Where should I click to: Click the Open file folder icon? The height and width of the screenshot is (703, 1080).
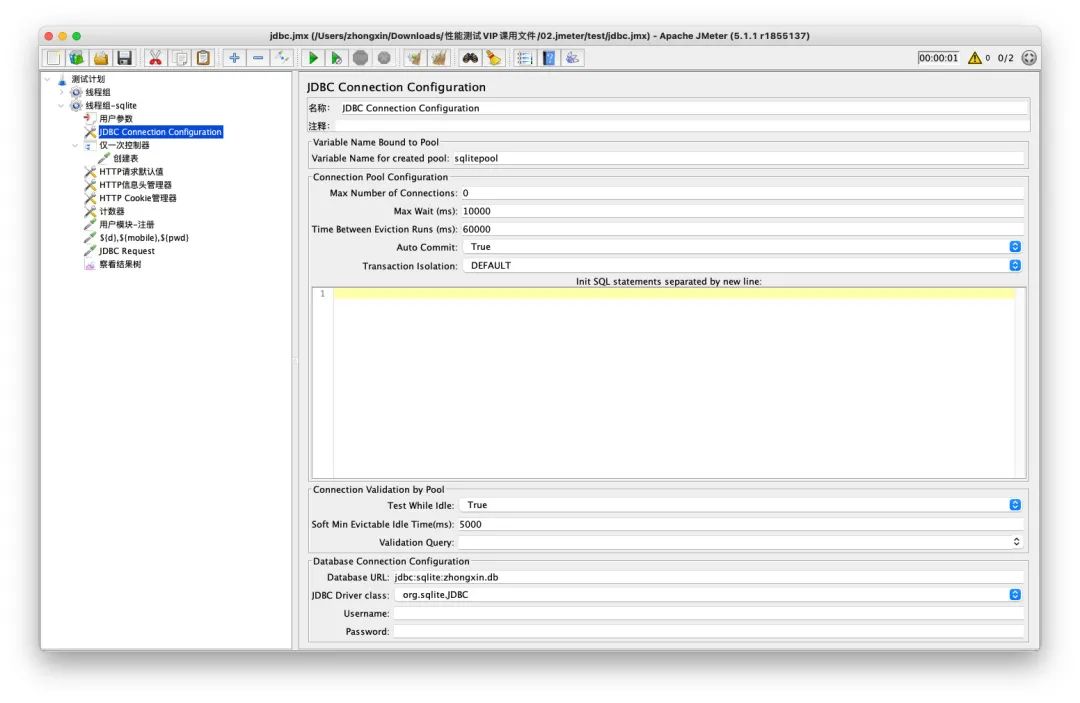pyautogui.click(x=101, y=59)
